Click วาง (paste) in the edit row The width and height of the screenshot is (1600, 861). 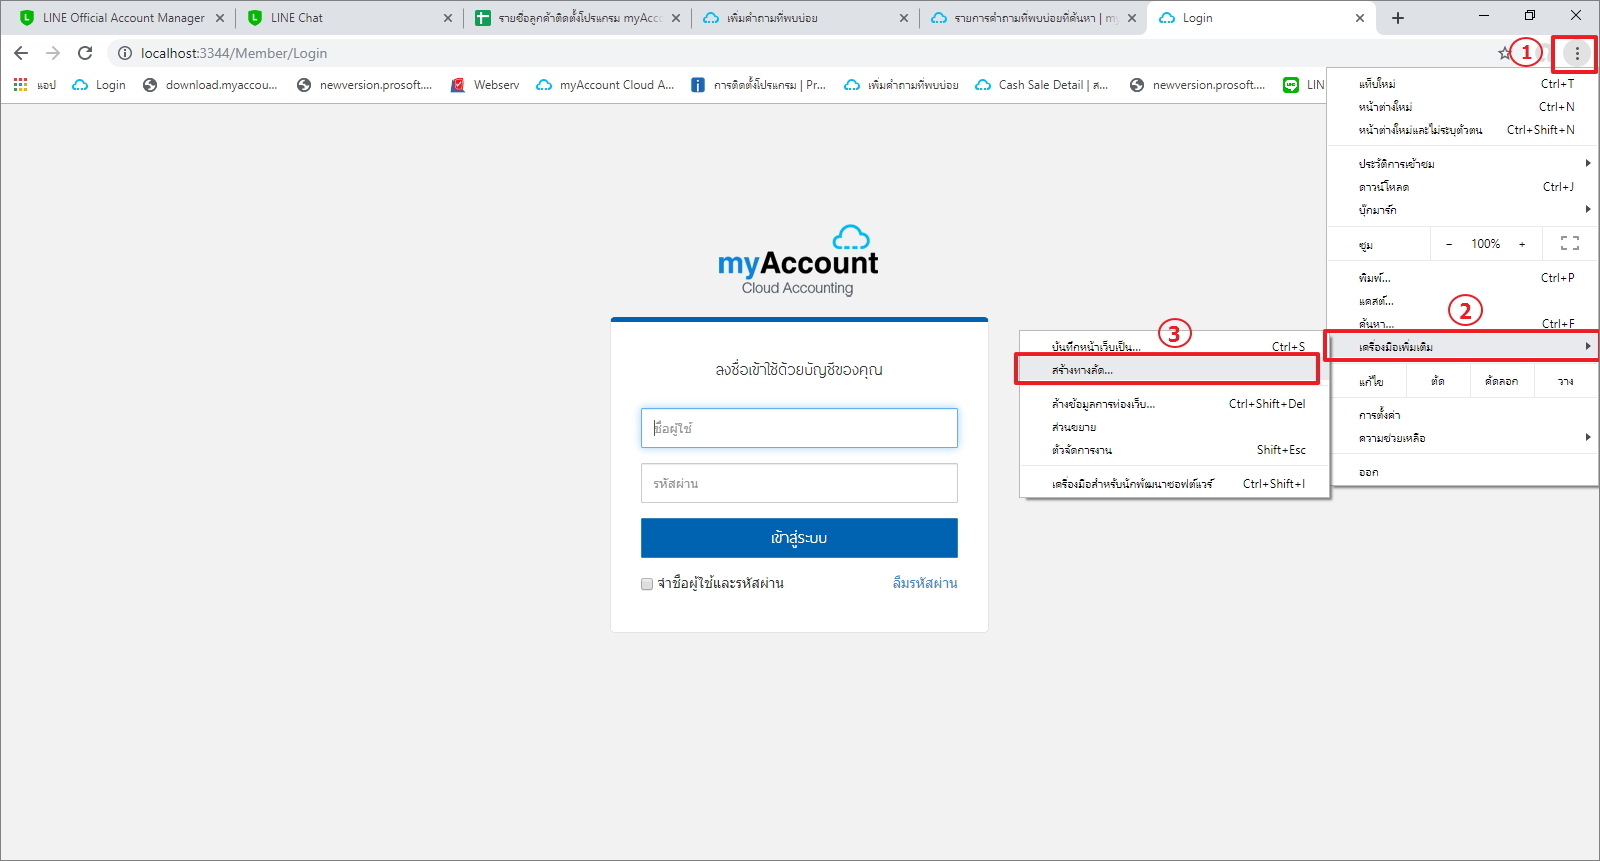(1566, 381)
